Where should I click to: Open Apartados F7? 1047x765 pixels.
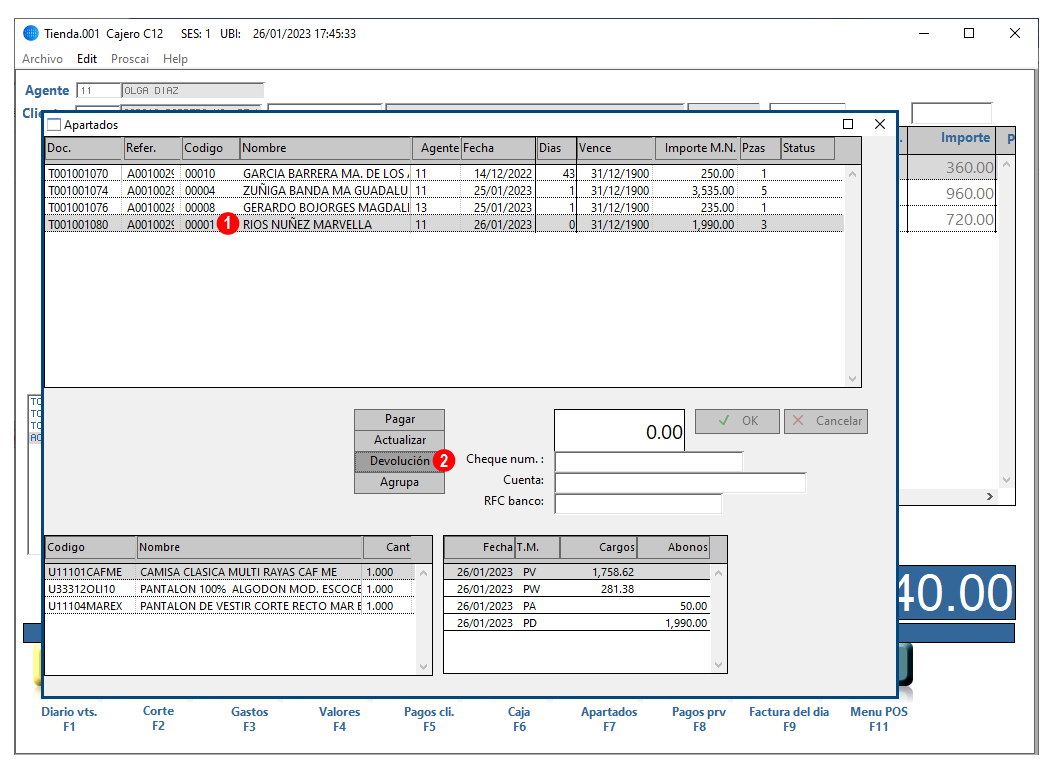(609, 719)
